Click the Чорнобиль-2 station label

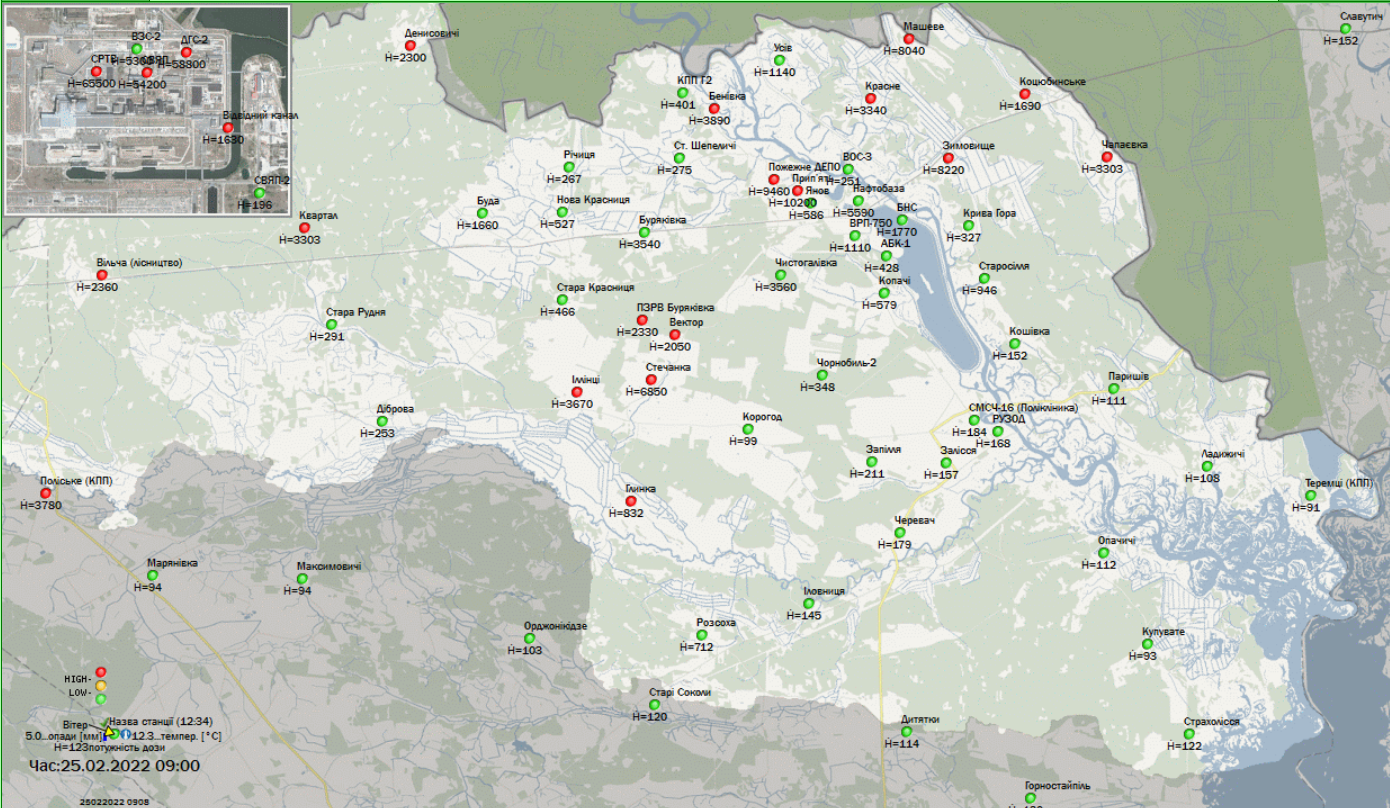tap(846, 362)
